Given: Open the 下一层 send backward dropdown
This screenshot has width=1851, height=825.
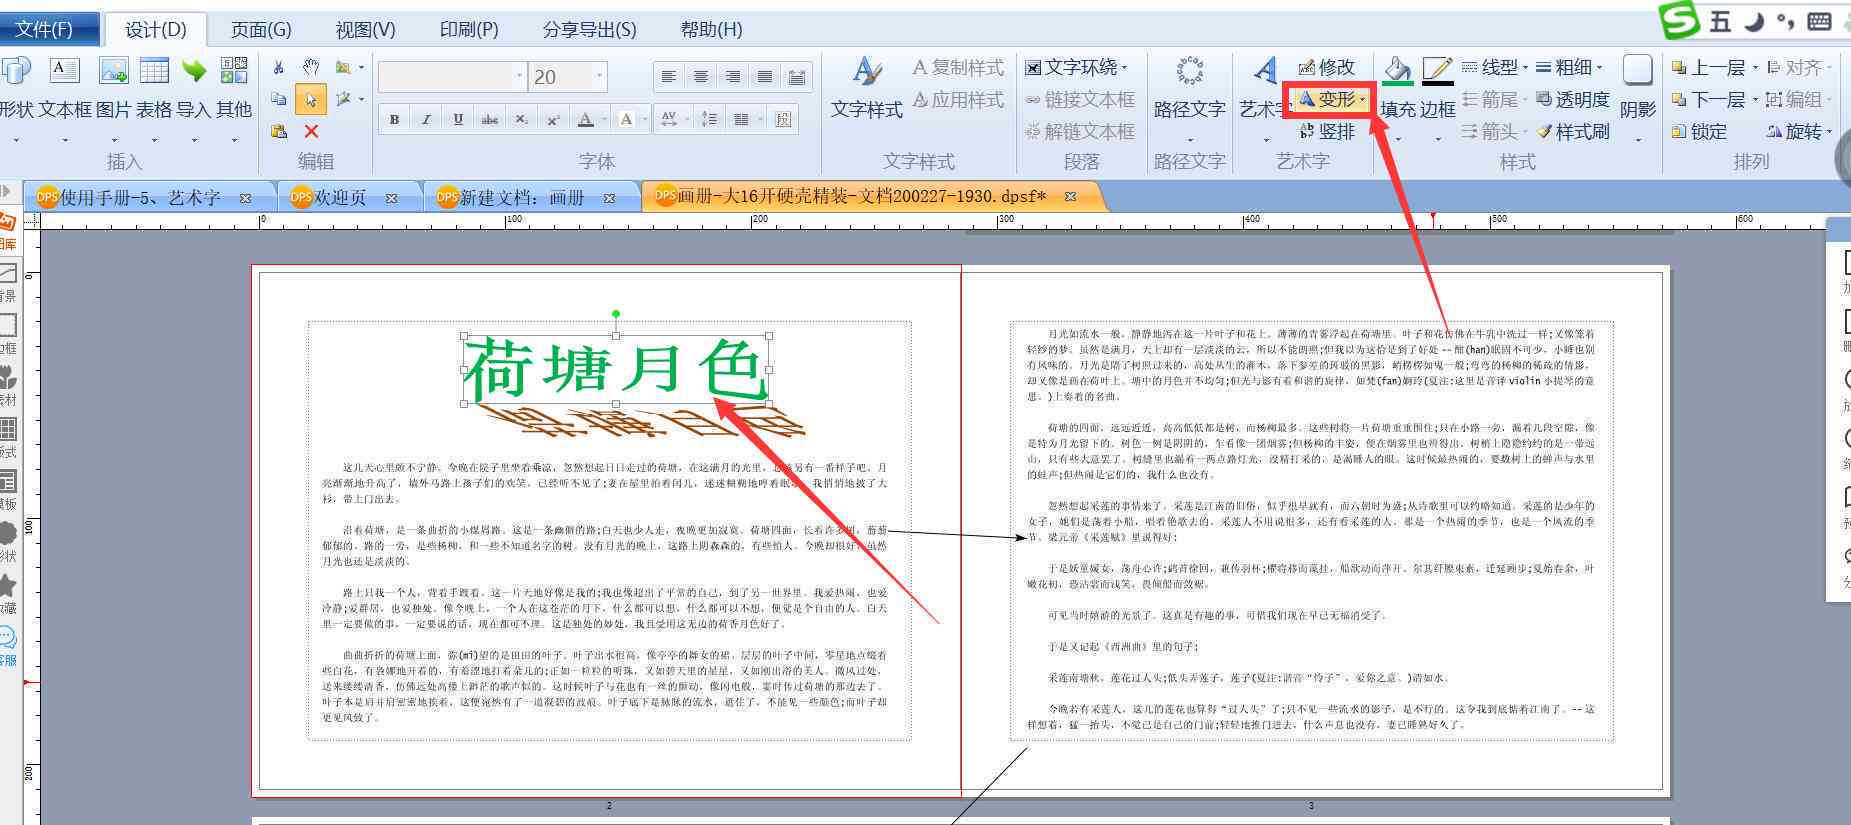Looking at the screenshot, I should [1754, 99].
